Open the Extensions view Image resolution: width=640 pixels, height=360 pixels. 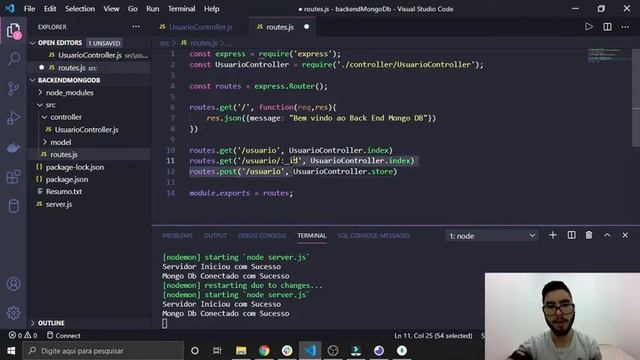coord(13,177)
